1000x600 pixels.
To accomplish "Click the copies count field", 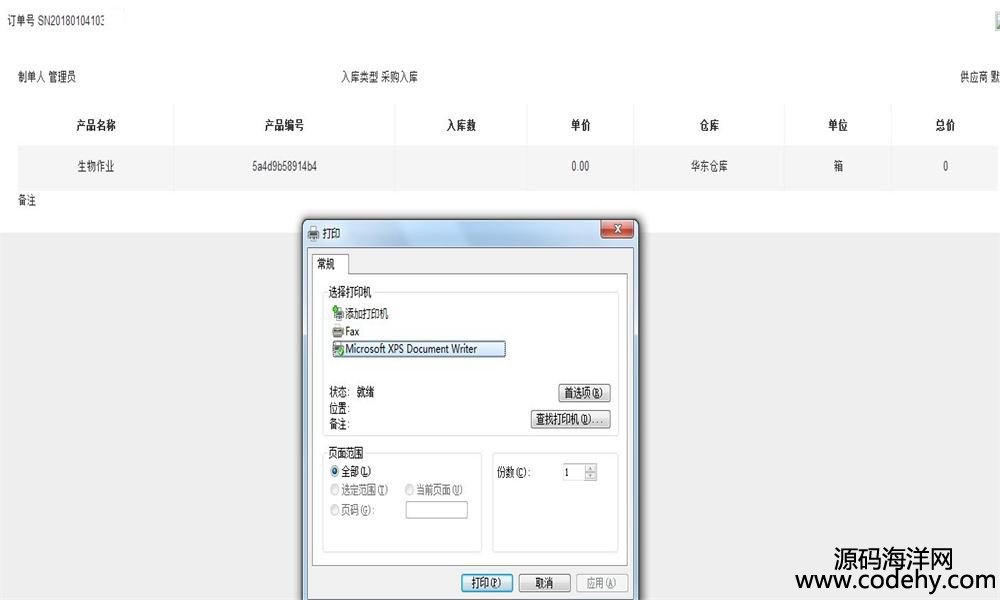I will pyautogui.click(x=573, y=472).
